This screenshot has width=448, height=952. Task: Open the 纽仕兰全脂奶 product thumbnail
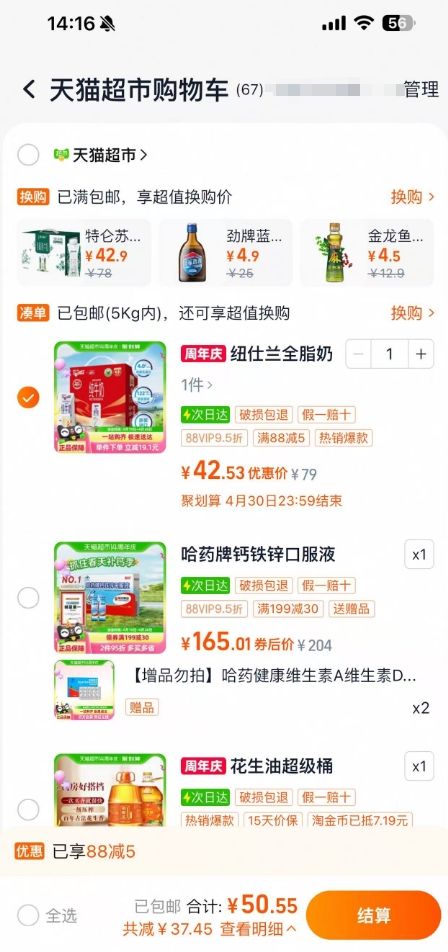click(x=110, y=397)
